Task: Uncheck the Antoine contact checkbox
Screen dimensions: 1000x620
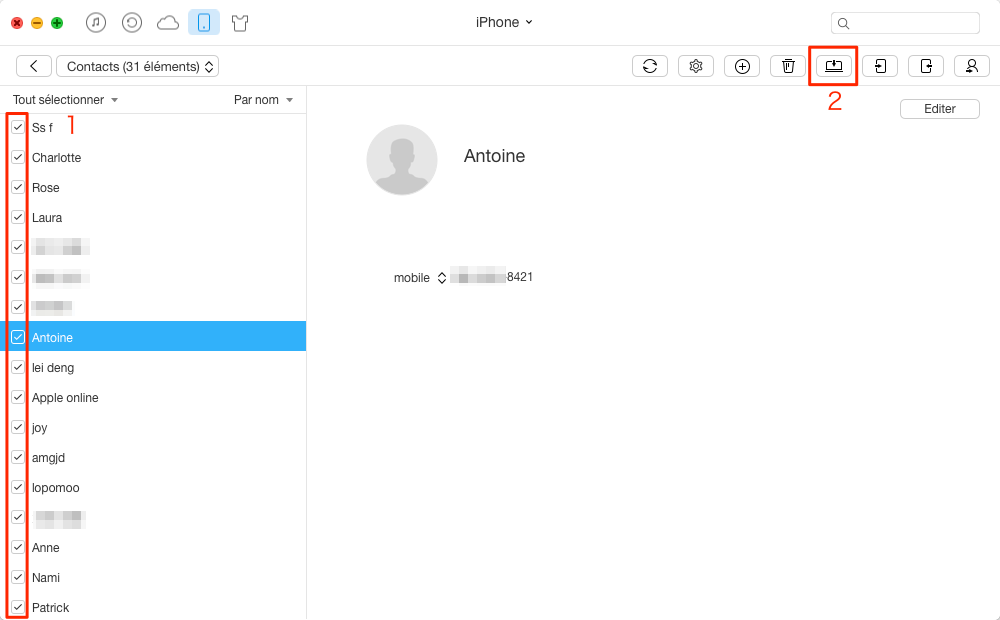Action: (18, 337)
